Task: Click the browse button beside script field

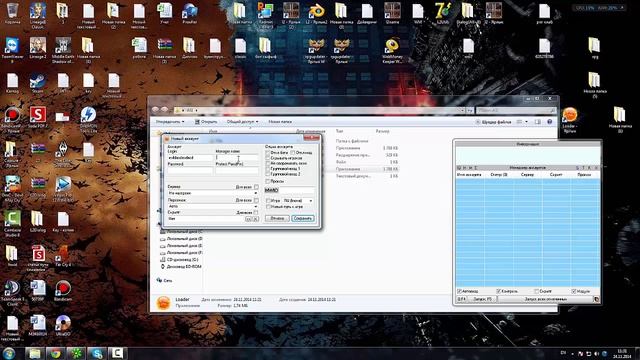Action: coord(248,219)
